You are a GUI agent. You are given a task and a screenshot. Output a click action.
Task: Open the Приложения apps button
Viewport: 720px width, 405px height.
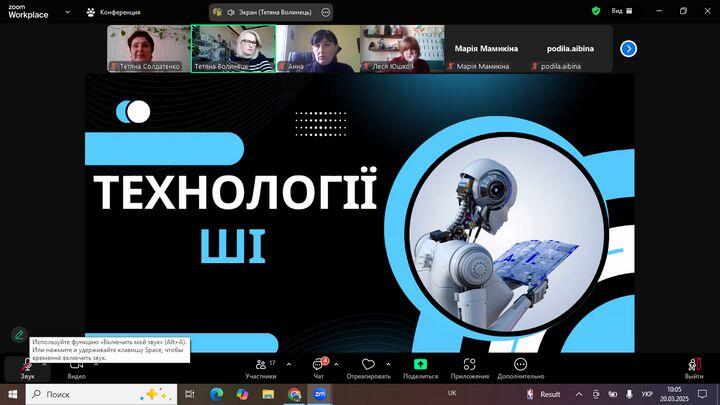[x=469, y=369]
